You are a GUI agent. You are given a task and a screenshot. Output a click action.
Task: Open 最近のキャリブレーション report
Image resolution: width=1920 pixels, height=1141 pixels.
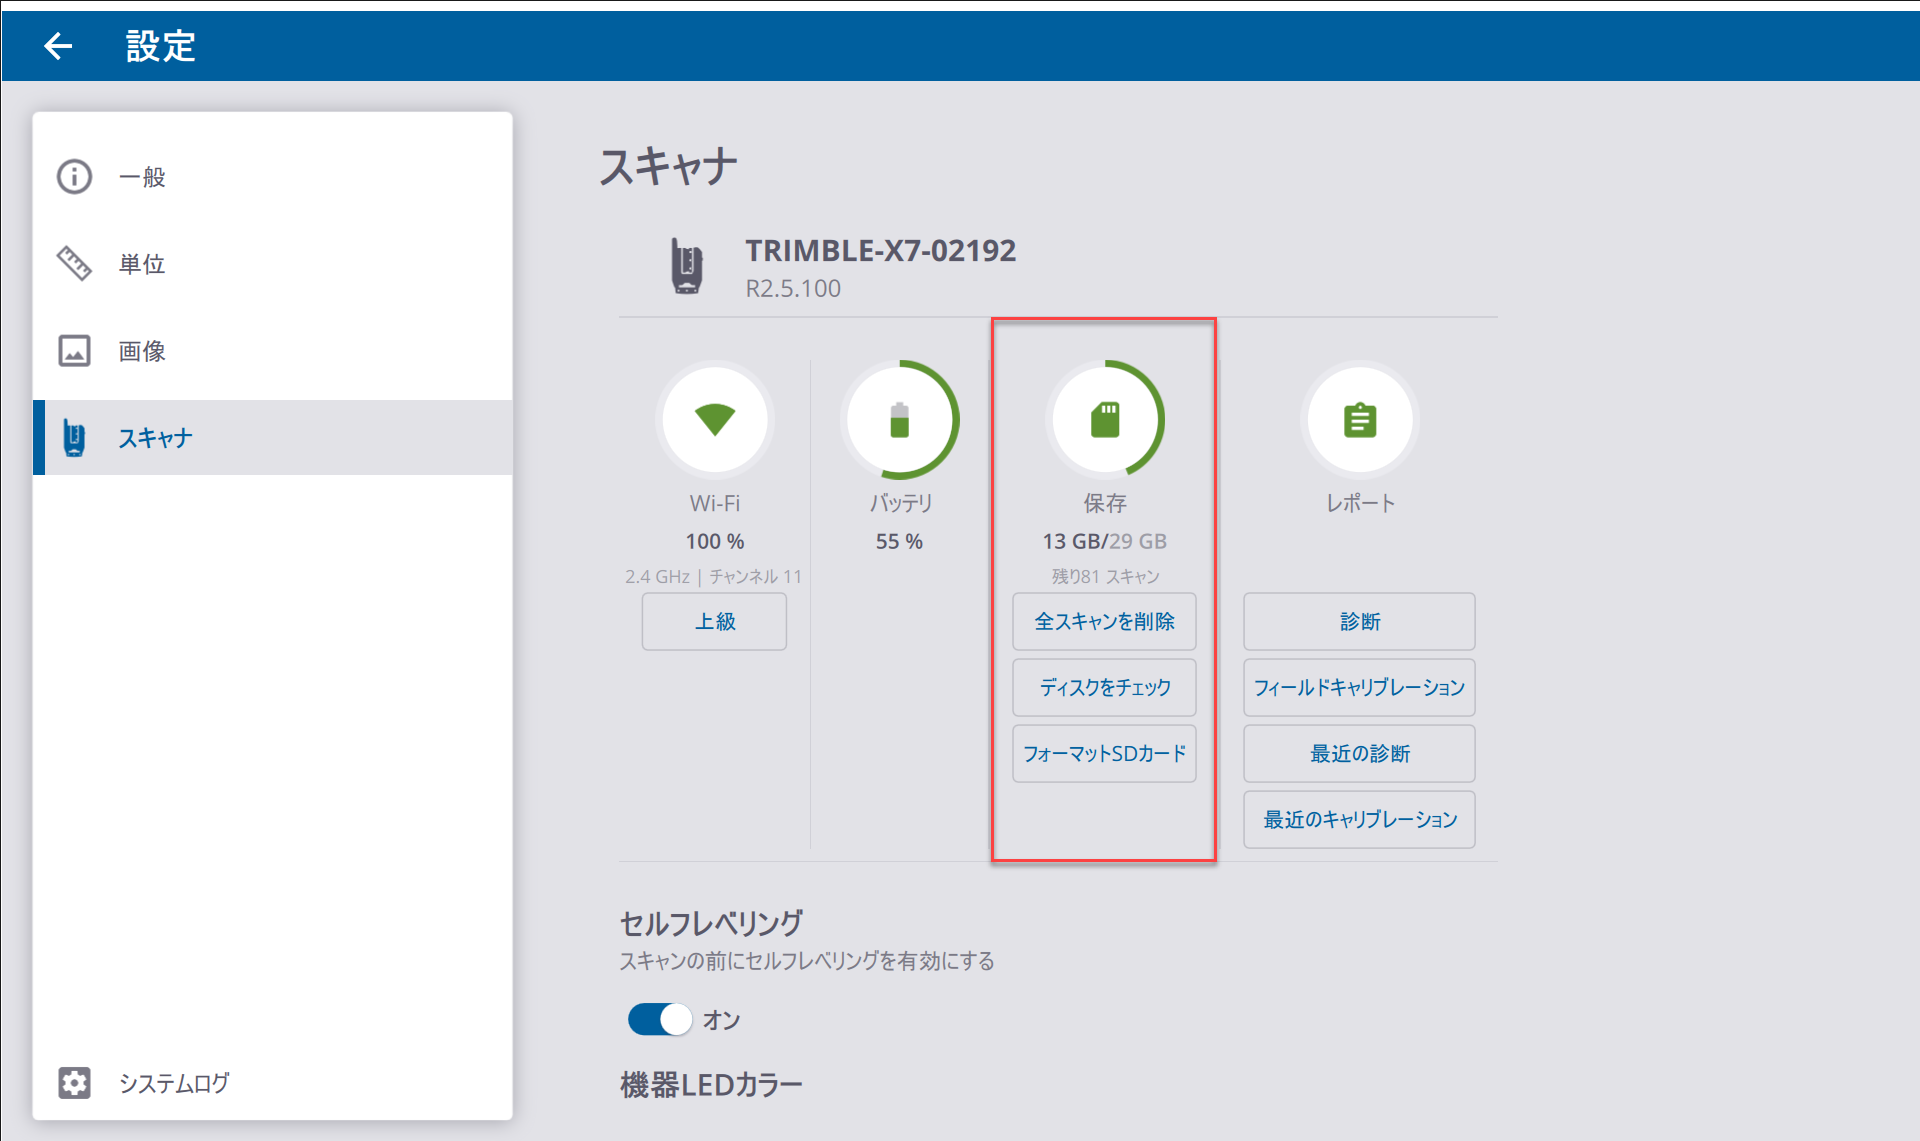click(1359, 820)
